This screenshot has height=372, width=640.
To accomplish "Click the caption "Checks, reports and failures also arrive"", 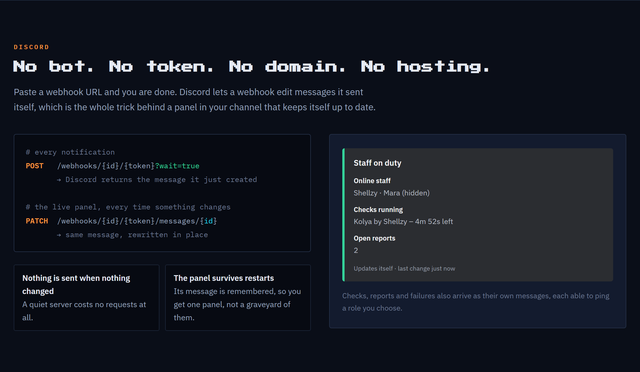I will click(476, 302).
